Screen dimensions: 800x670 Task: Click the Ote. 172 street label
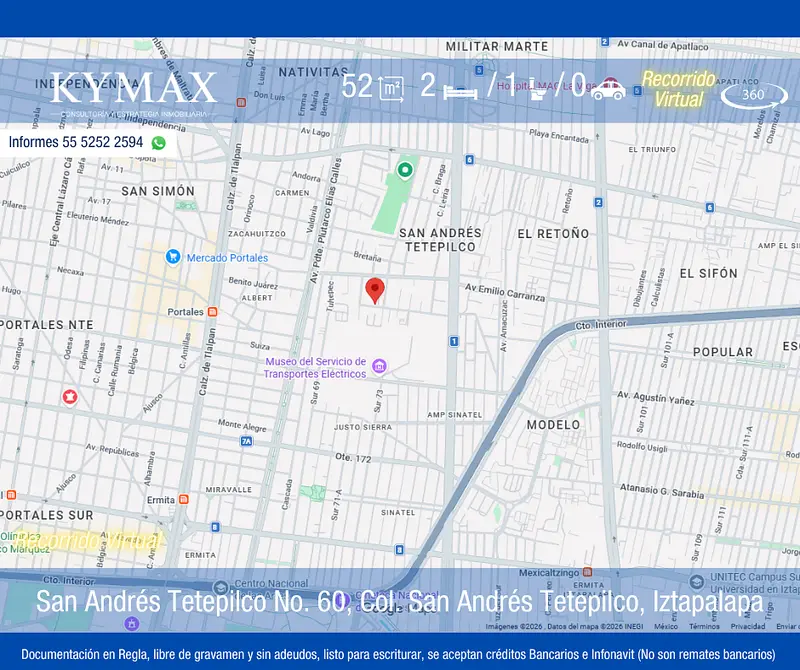click(x=353, y=458)
